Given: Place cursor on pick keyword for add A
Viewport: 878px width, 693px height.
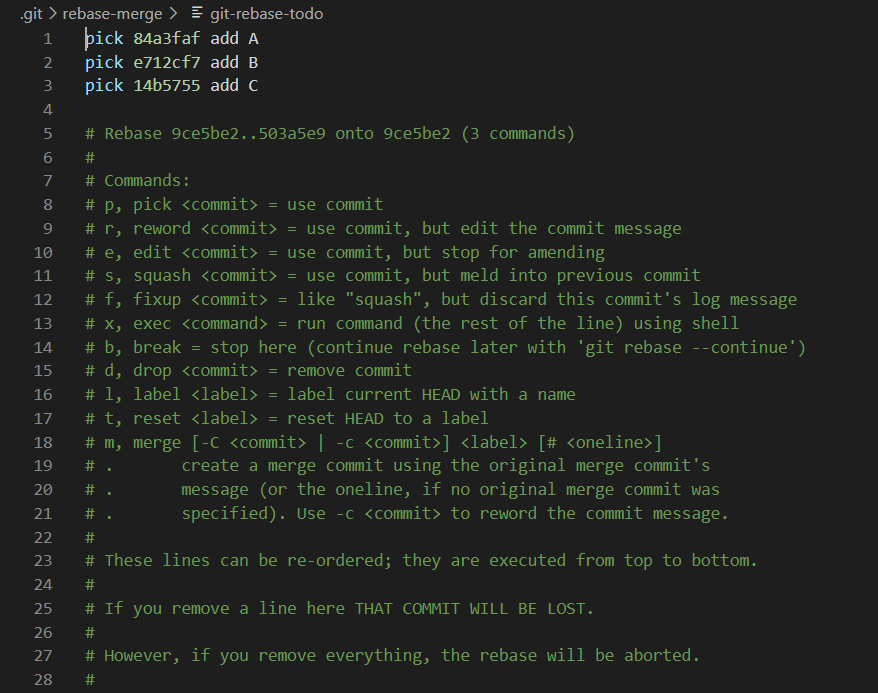Looking at the screenshot, I should click(104, 39).
